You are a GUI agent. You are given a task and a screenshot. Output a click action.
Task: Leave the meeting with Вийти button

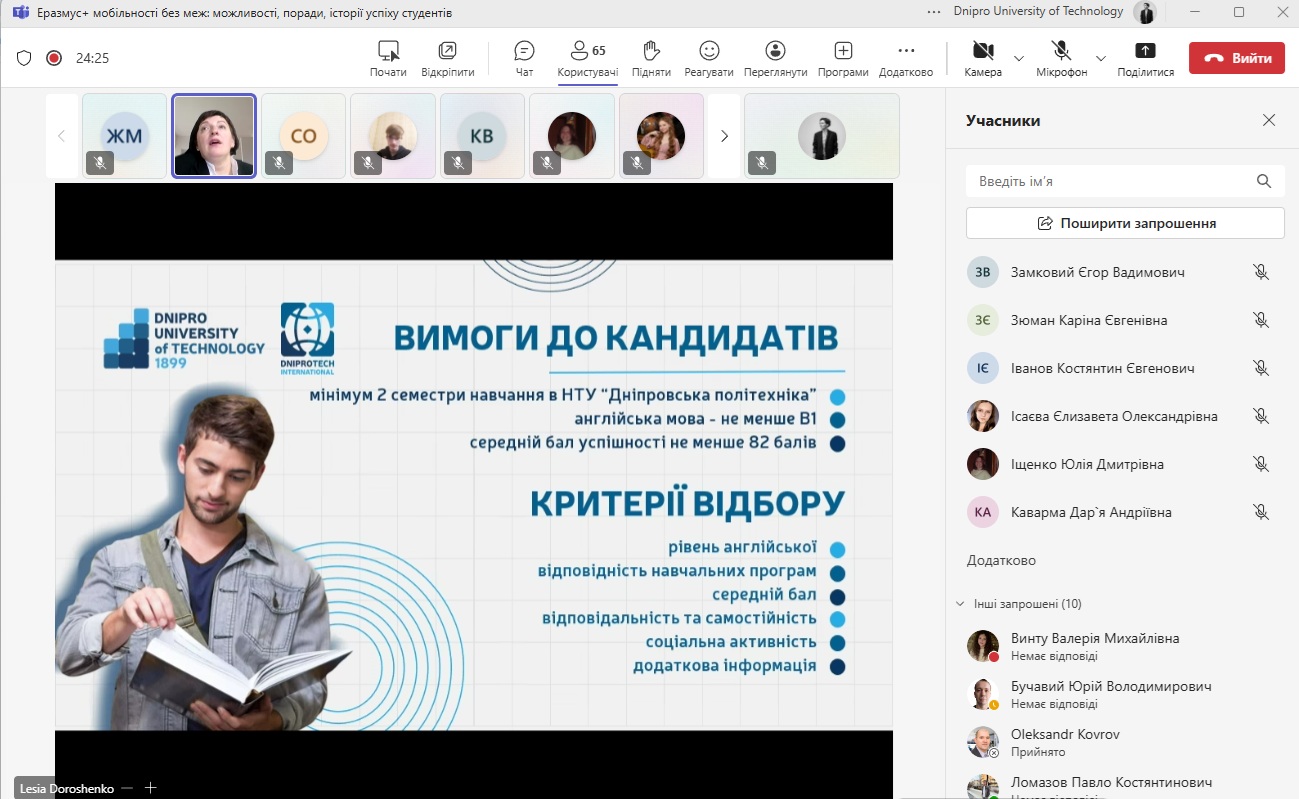click(1236, 58)
